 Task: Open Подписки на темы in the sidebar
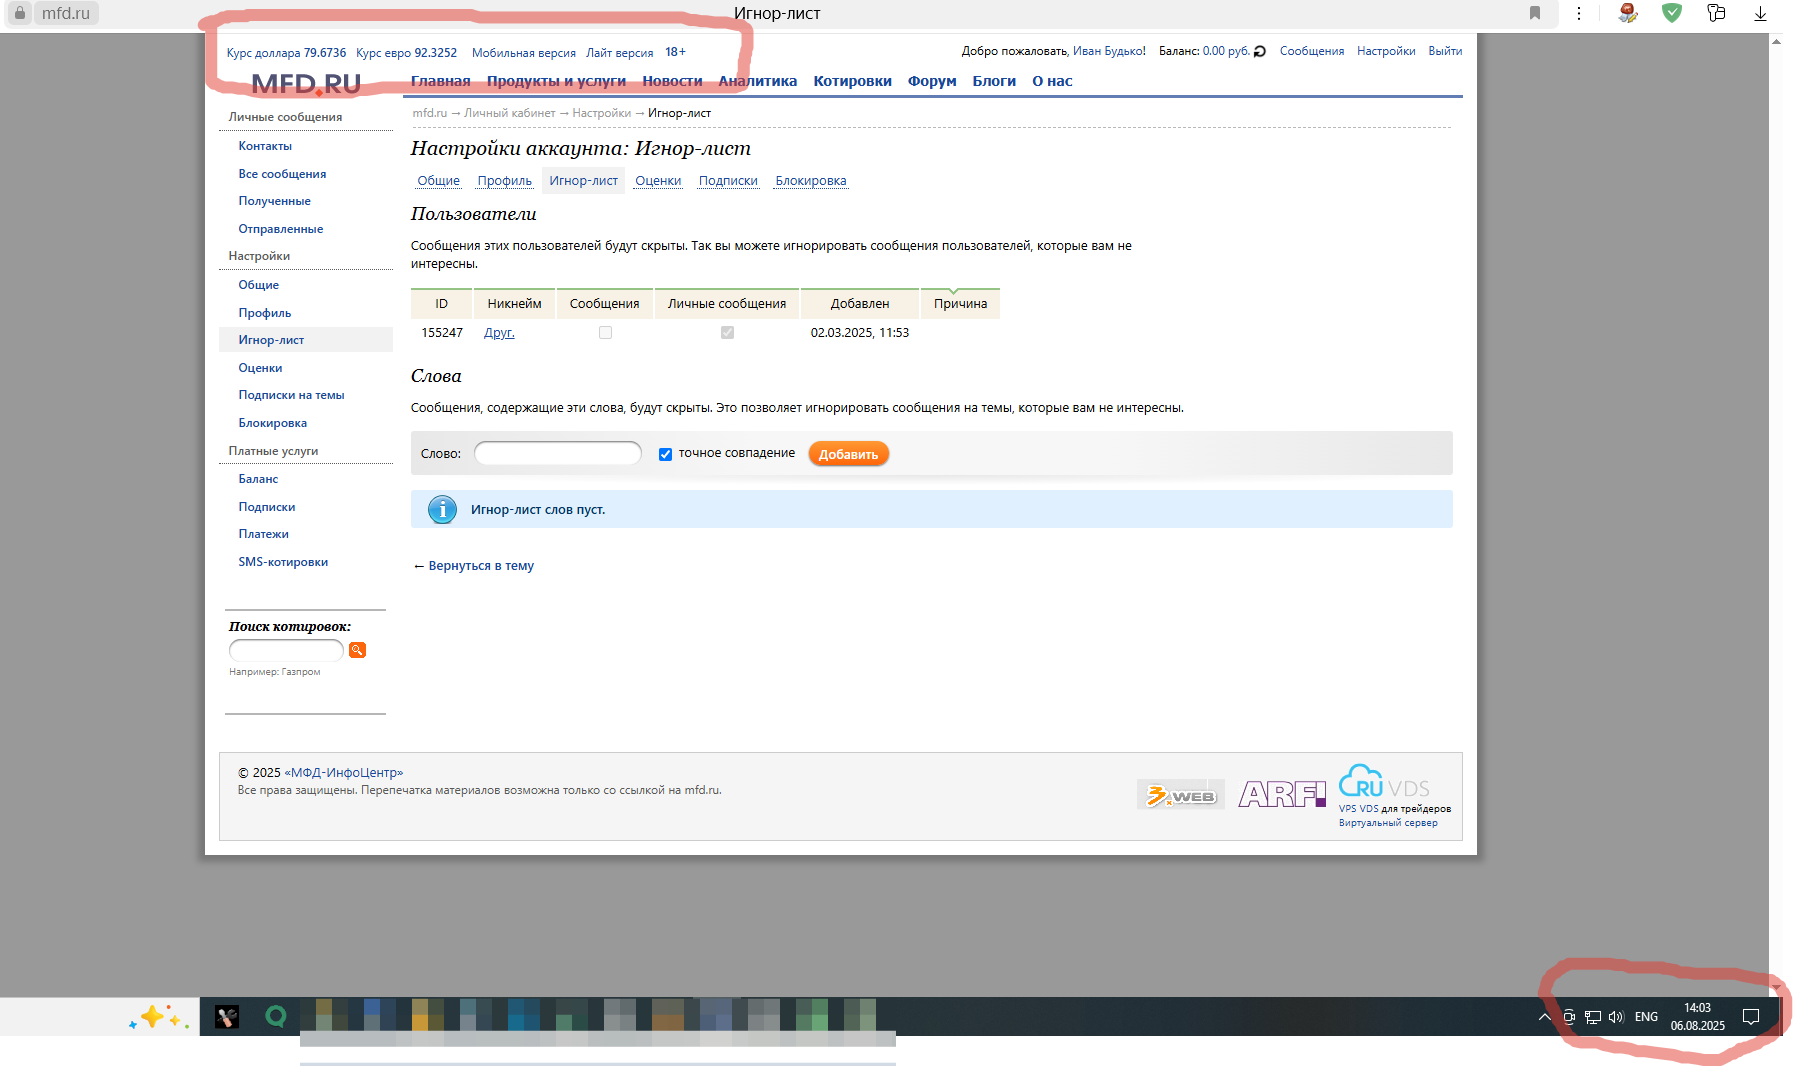point(291,395)
